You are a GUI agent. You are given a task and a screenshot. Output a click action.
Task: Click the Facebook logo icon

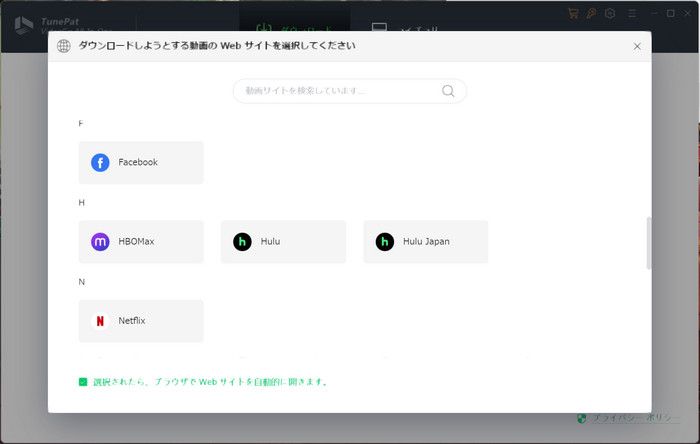tap(100, 162)
